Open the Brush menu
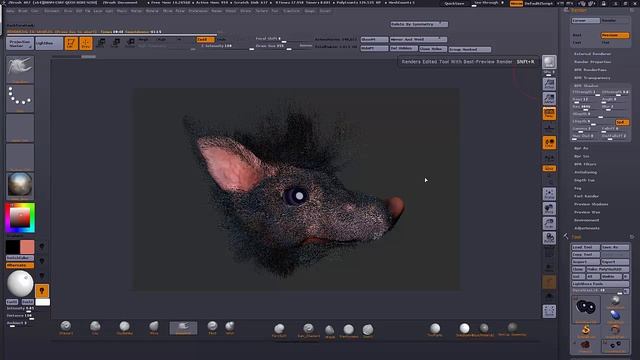 point(23,11)
